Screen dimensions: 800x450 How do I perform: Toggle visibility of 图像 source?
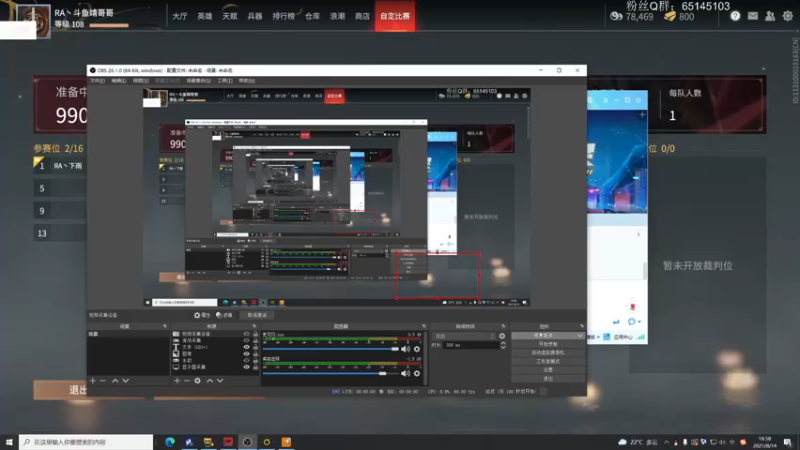pos(246,354)
